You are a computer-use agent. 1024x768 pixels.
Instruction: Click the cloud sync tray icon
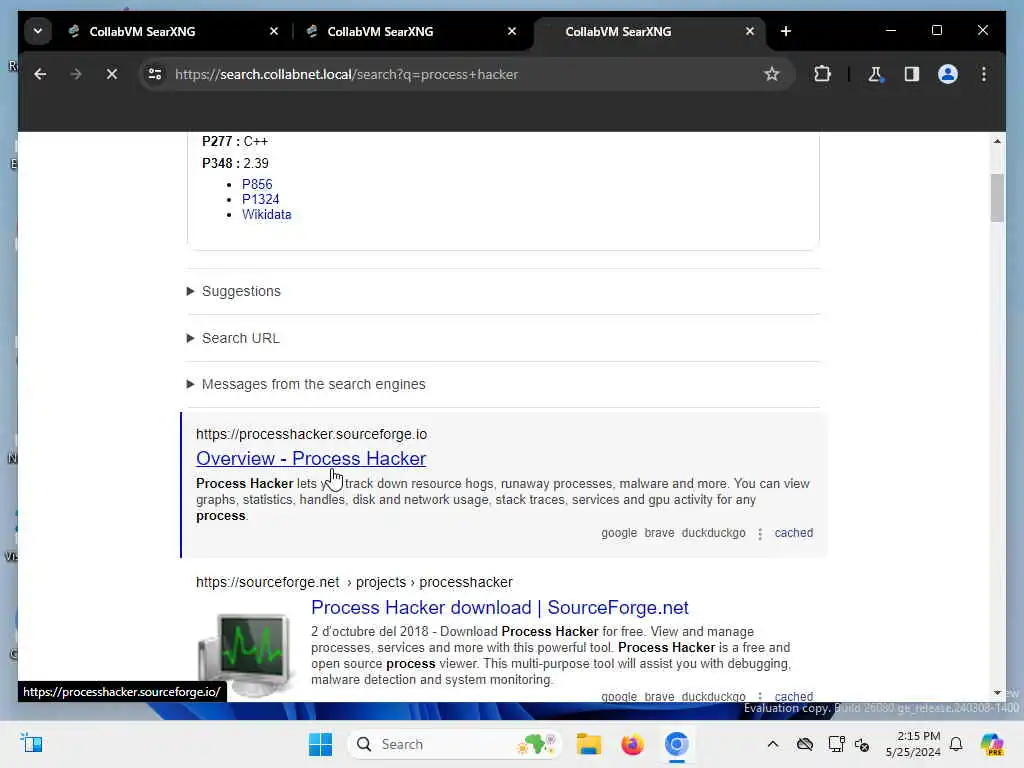pos(805,744)
